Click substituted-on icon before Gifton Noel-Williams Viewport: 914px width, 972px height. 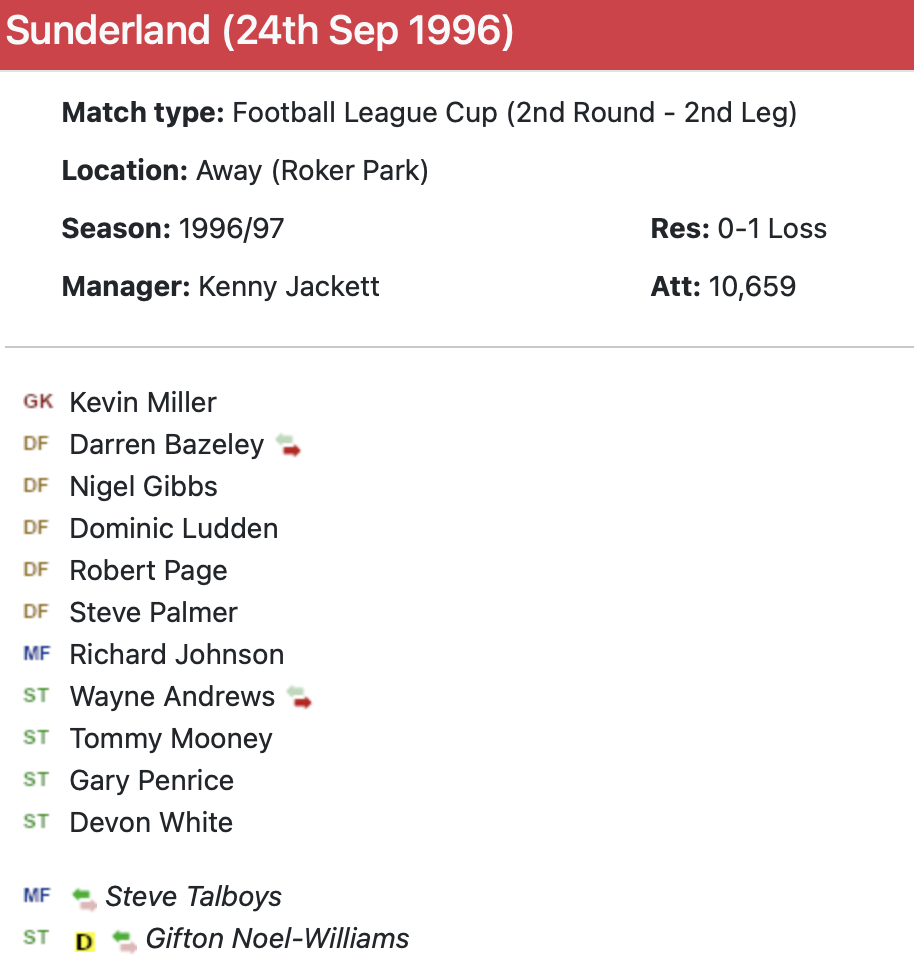125,940
